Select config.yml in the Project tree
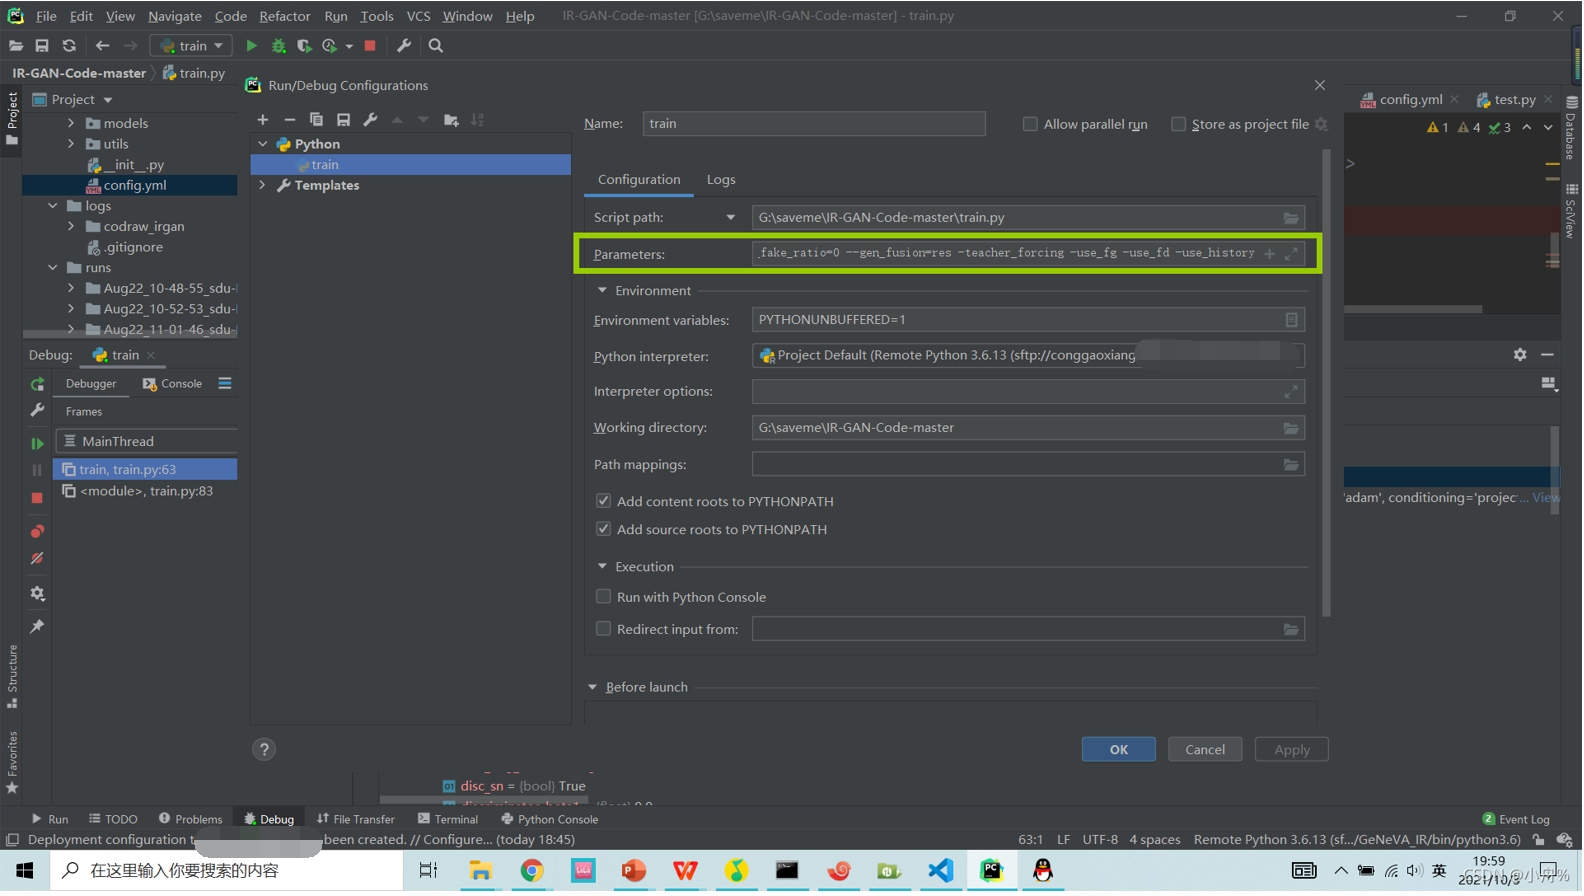 [x=135, y=186]
